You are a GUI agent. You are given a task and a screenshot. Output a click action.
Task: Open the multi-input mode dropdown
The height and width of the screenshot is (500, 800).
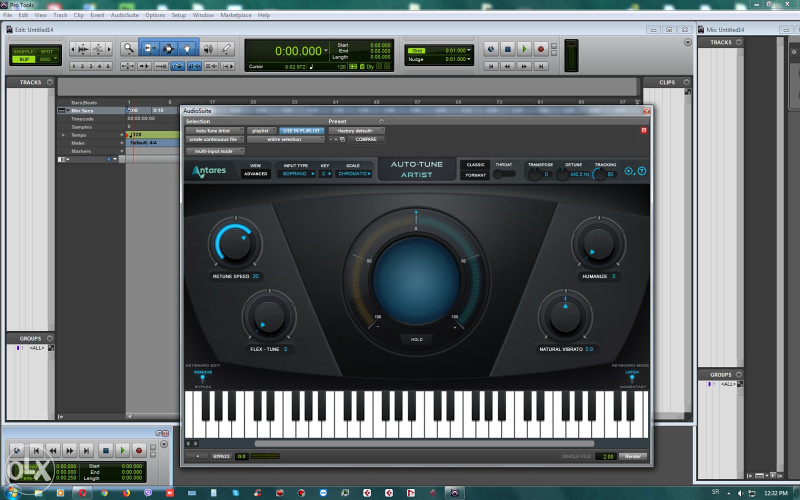point(215,151)
